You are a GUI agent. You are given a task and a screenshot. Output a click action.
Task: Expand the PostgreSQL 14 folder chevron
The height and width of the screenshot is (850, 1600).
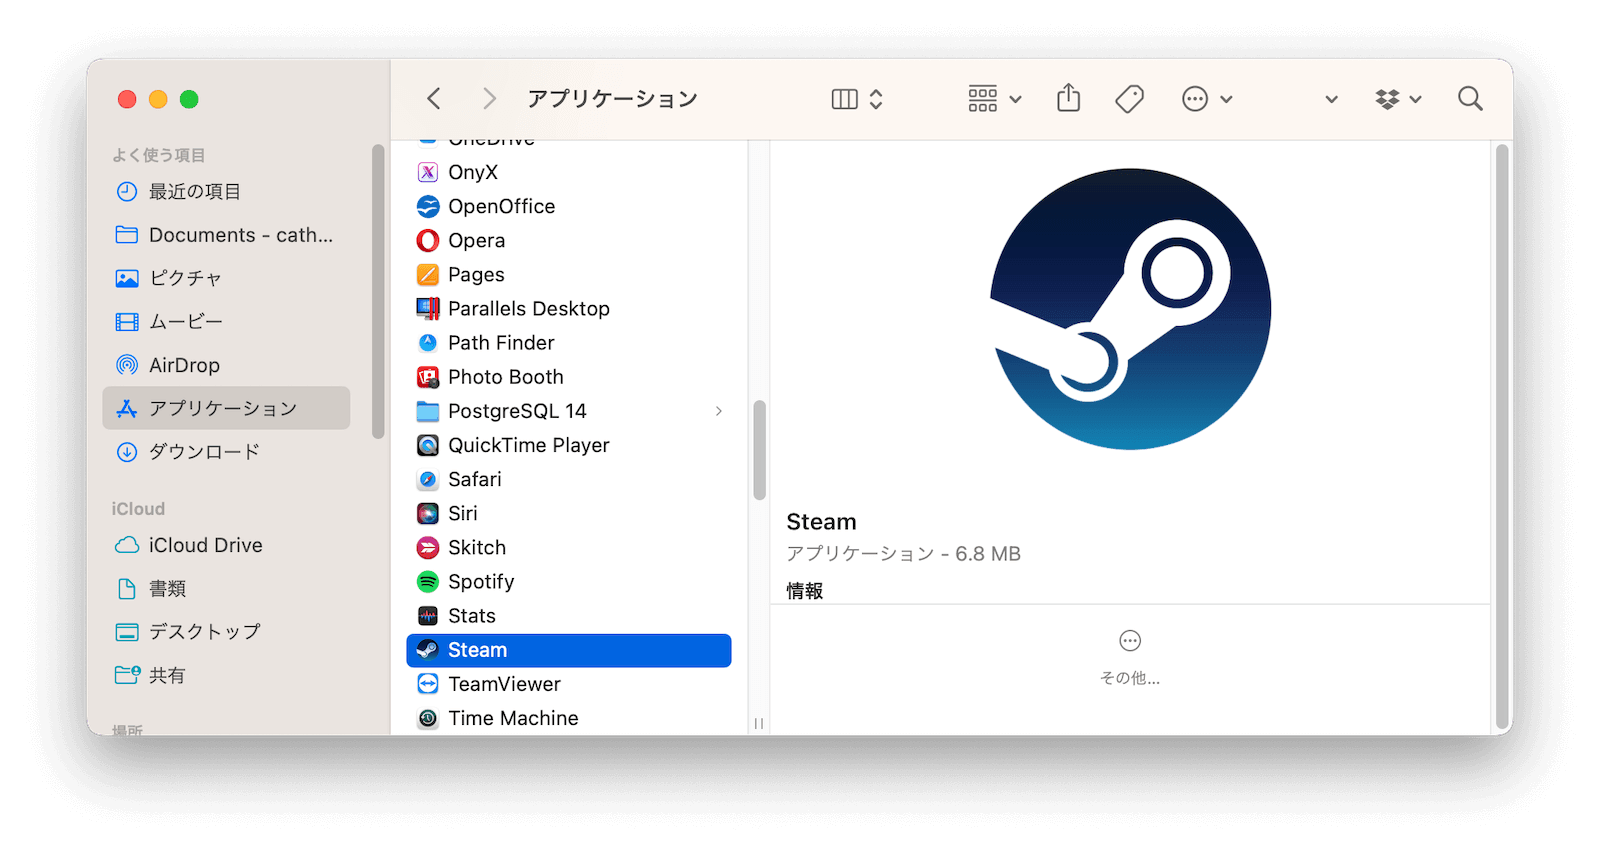click(719, 411)
